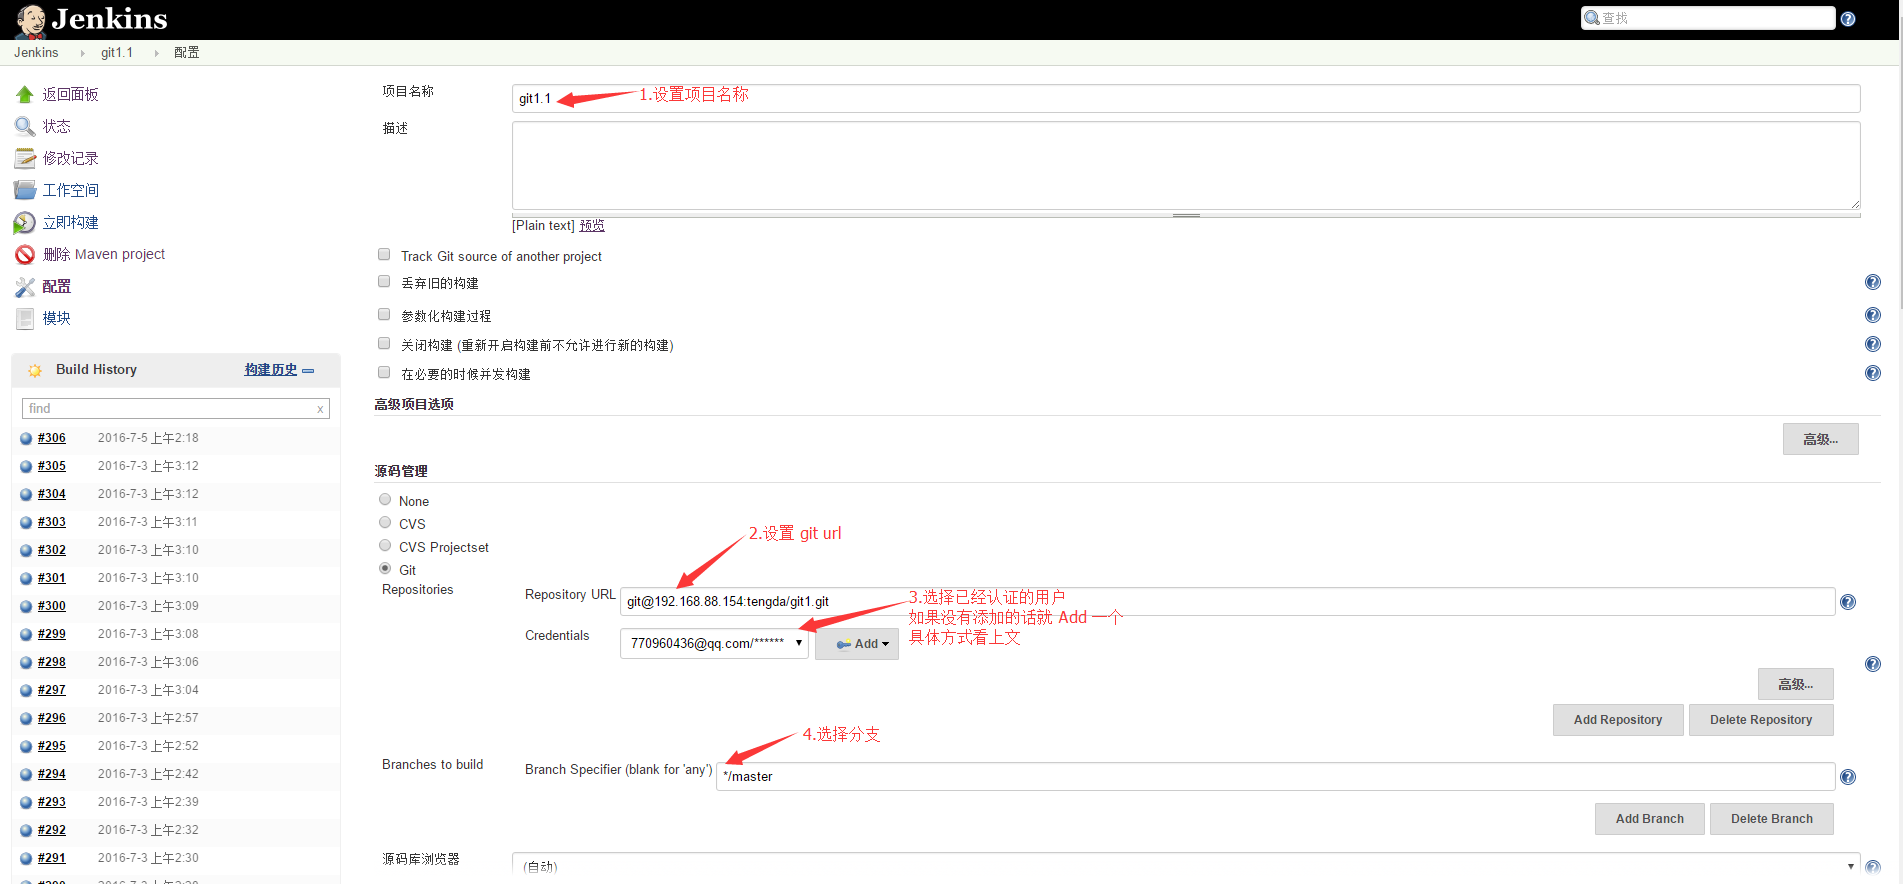This screenshot has height=884, width=1903.
Task: Select the Git radio button
Action: pos(385,568)
